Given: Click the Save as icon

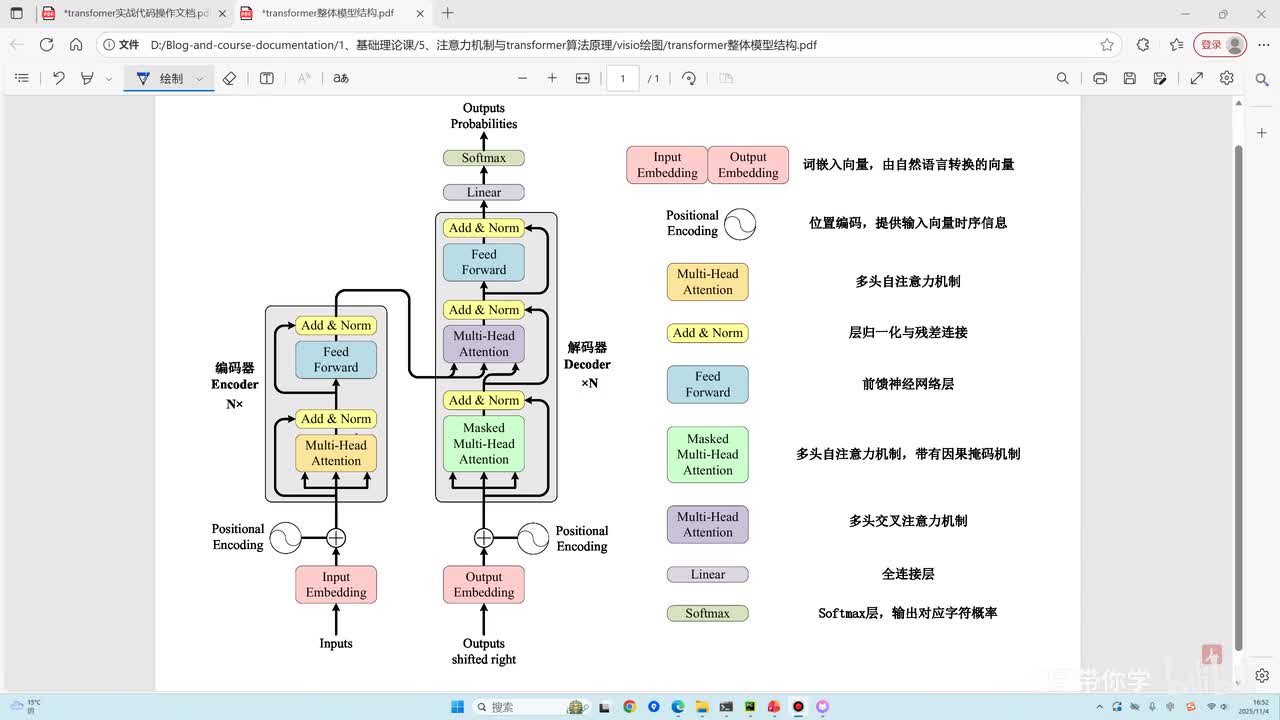Looking at the screenshot, I should pos(1160,78).
